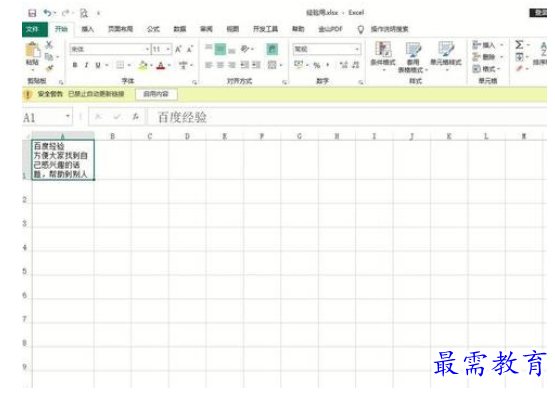Click the Merge and Center icon
555x395 pixels.
pos(272,65)
